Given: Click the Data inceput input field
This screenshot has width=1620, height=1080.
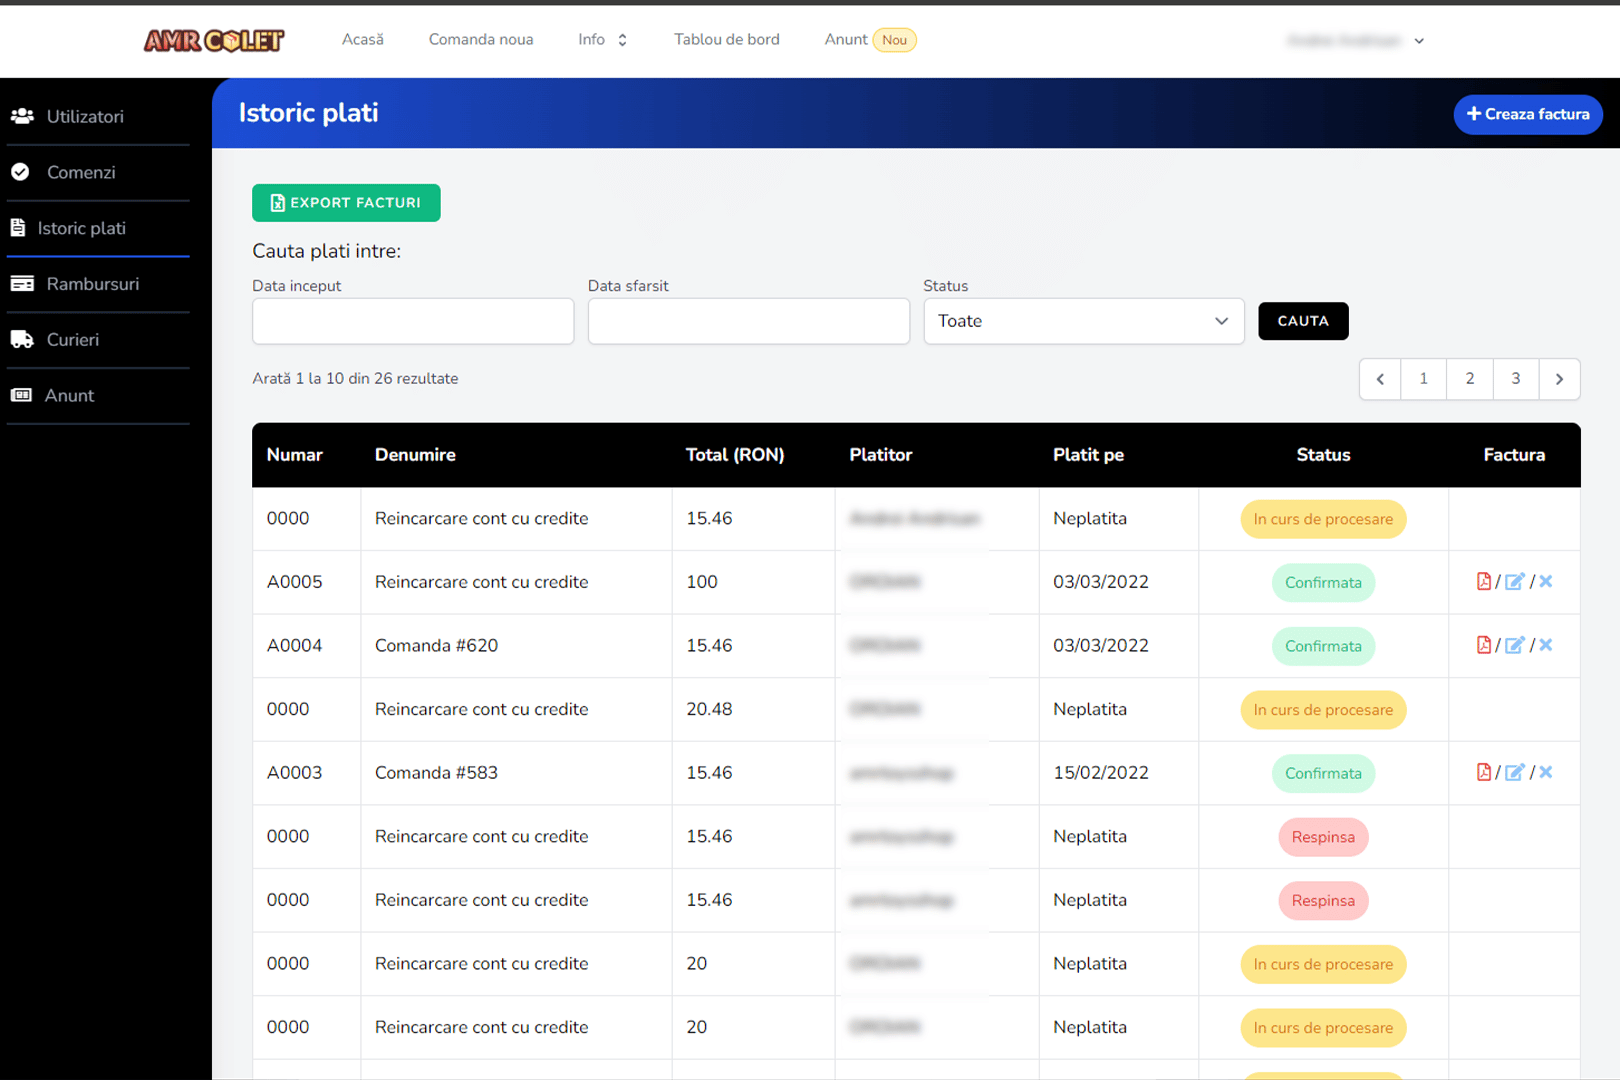Looking at the screenshot, I should point(413,321).
